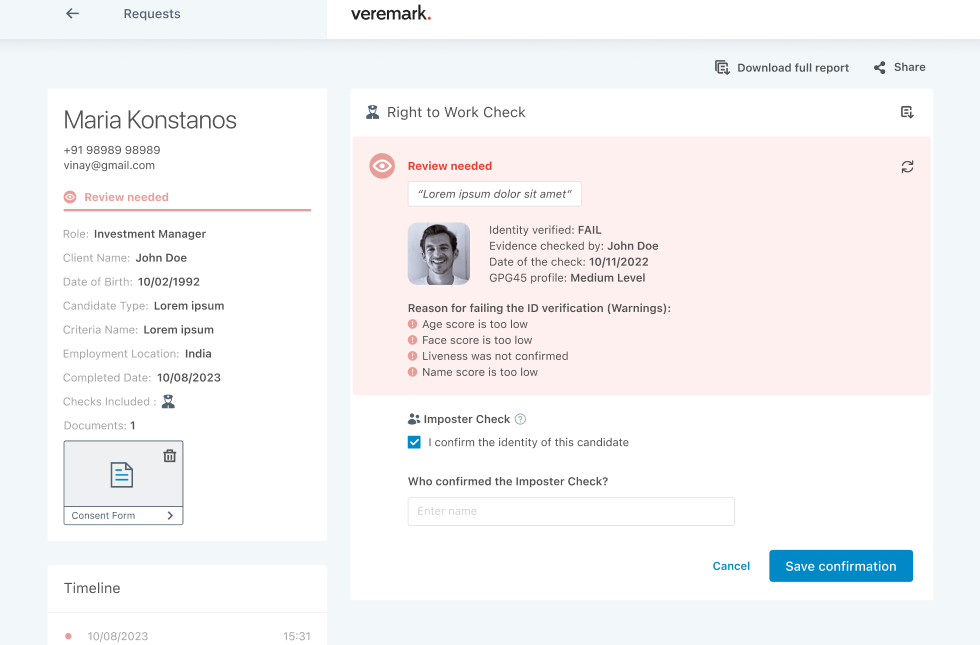
Task: Click the veremark logo
Action: click(390, 14)
